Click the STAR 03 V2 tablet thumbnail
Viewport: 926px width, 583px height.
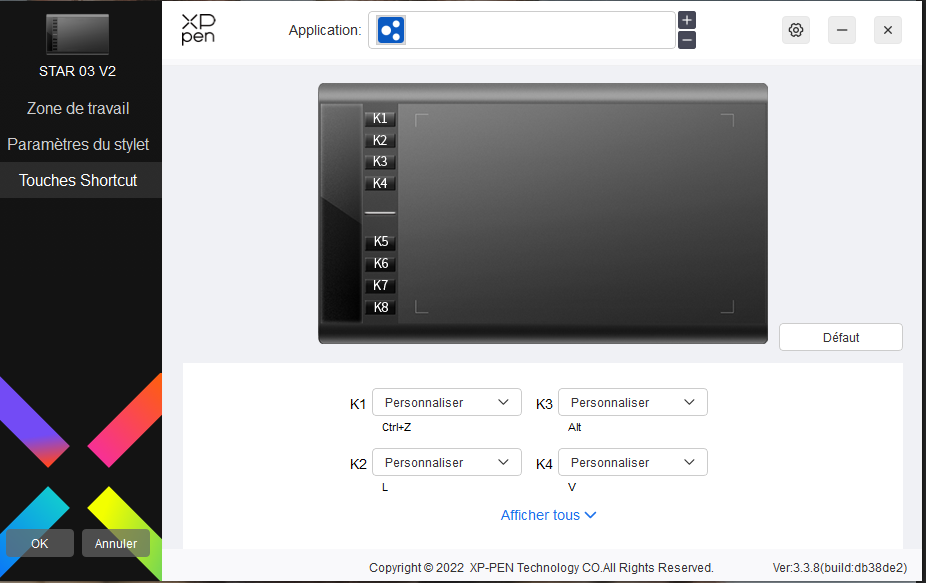click(78, 35)
